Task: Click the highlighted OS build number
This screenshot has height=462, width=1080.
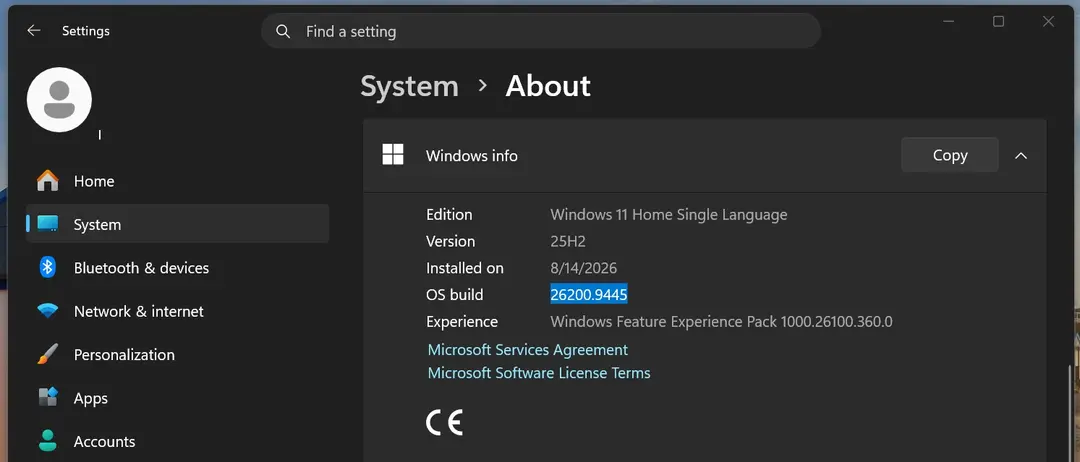Action: tap(589, 295)
